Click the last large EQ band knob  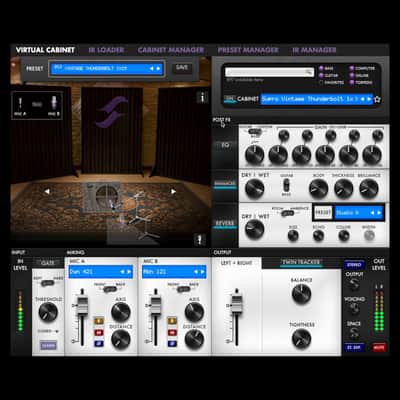[372, 155]
